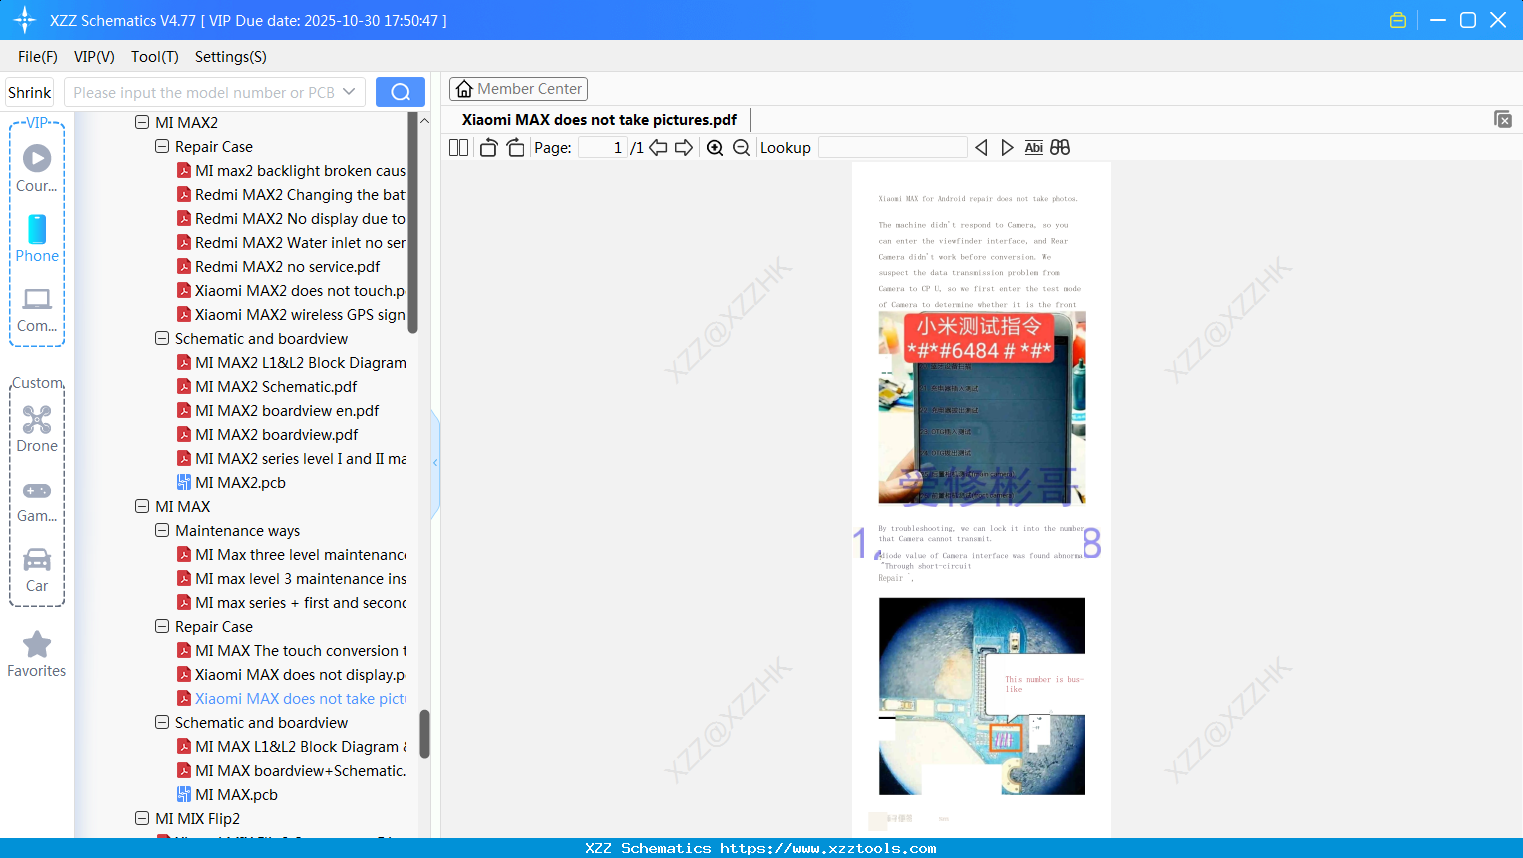
Task: Click the Lookup text field
Action: (x=893, y=148)
